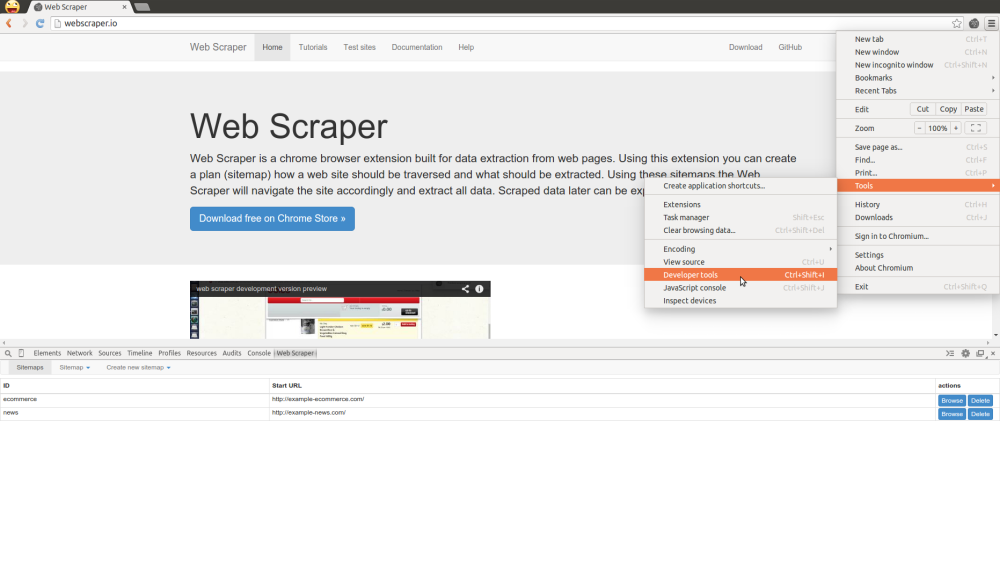Open the Sitemaps tab

pos(30,367)
